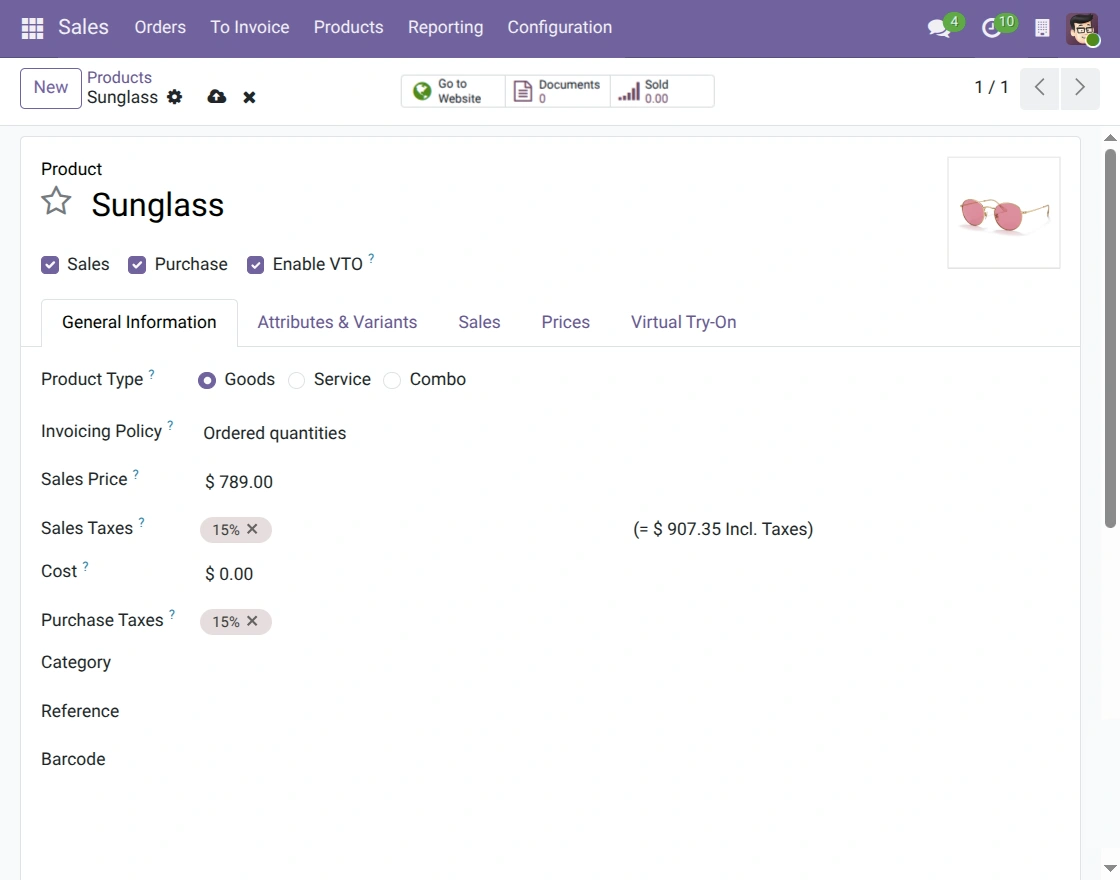Select the Service product type
The height and width of the screenshot is (880, 1120).
(x=296, y=380)
